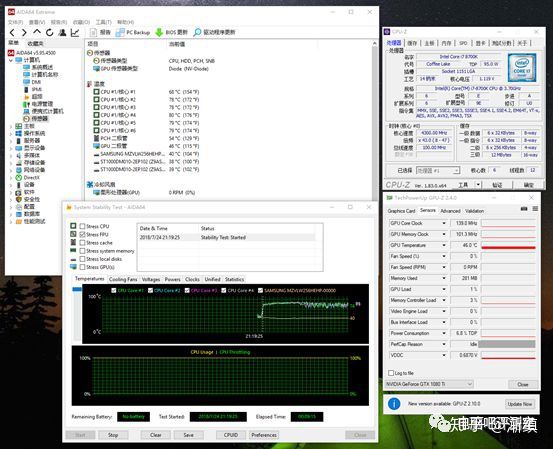This screenshot has height=449, width=553.
Task: Toggle CPU Core #4 graph checkbox
Action: pyautogui.click(x=224, y=290)
